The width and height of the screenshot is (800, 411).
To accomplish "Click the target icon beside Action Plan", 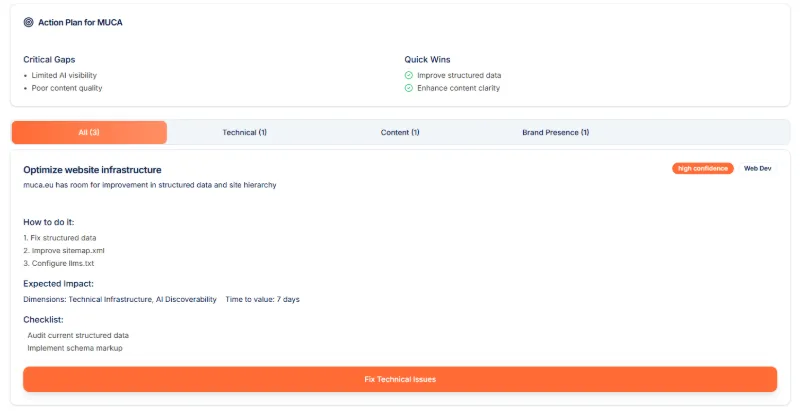I will [28, 22].
